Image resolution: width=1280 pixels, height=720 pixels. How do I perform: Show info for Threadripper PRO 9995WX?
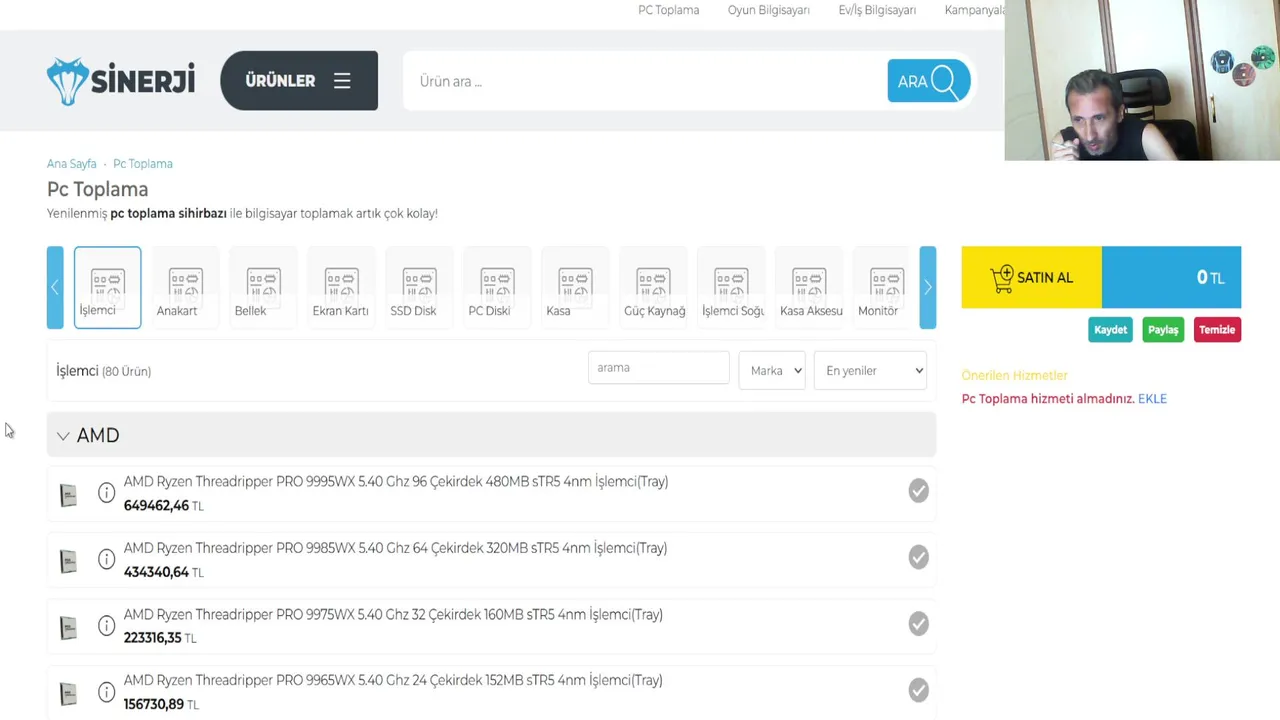click(106, 492)
